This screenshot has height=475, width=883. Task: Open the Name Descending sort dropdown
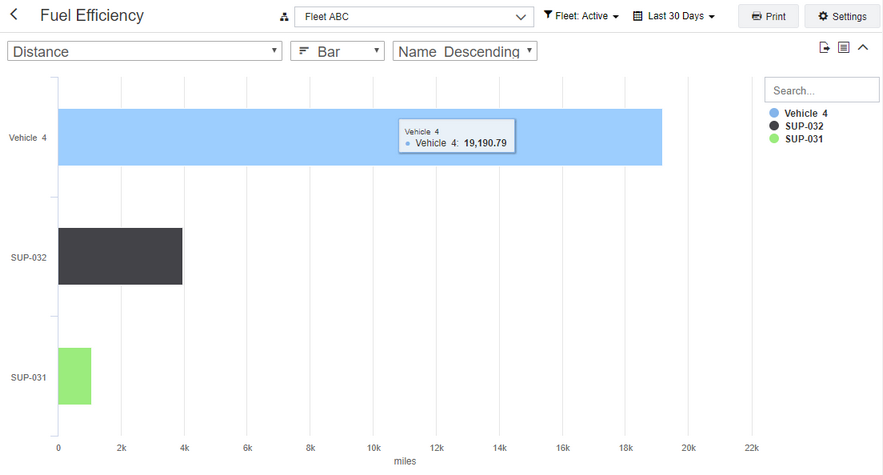click(465, 51)
